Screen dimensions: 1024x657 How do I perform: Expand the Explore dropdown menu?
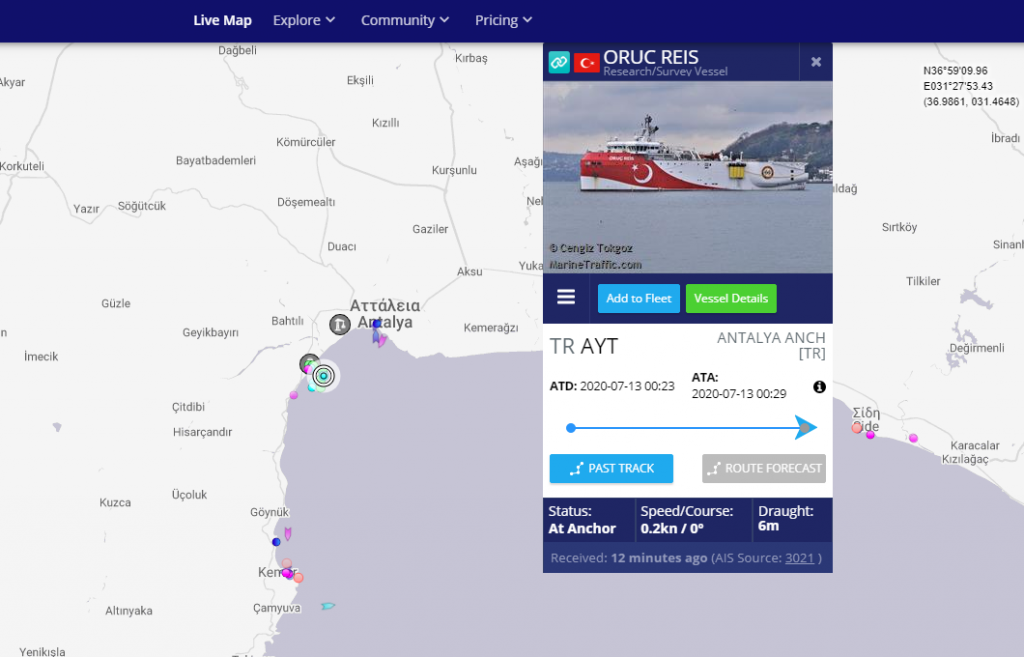point(304,20)
